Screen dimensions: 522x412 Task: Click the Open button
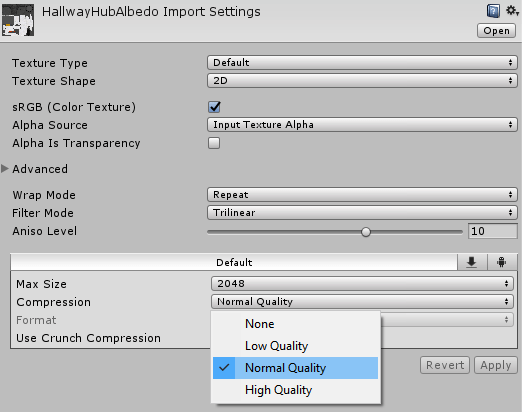point(496,31)
